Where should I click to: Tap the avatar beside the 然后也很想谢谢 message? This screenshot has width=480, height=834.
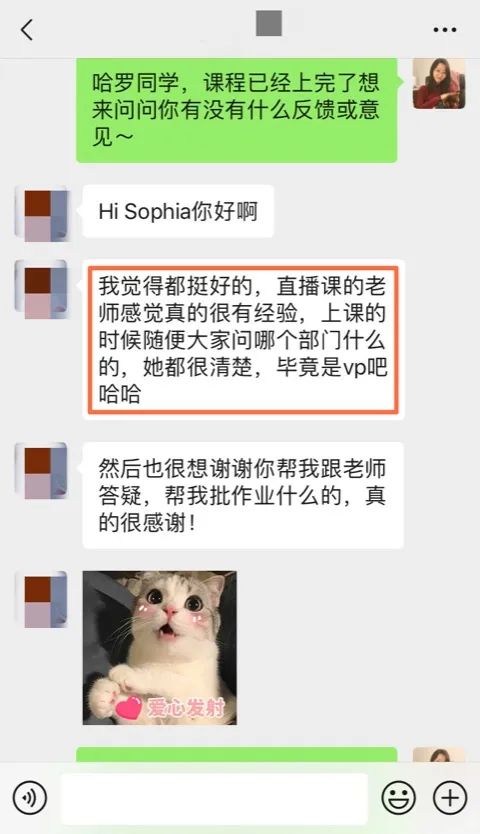tap(42, 471)
